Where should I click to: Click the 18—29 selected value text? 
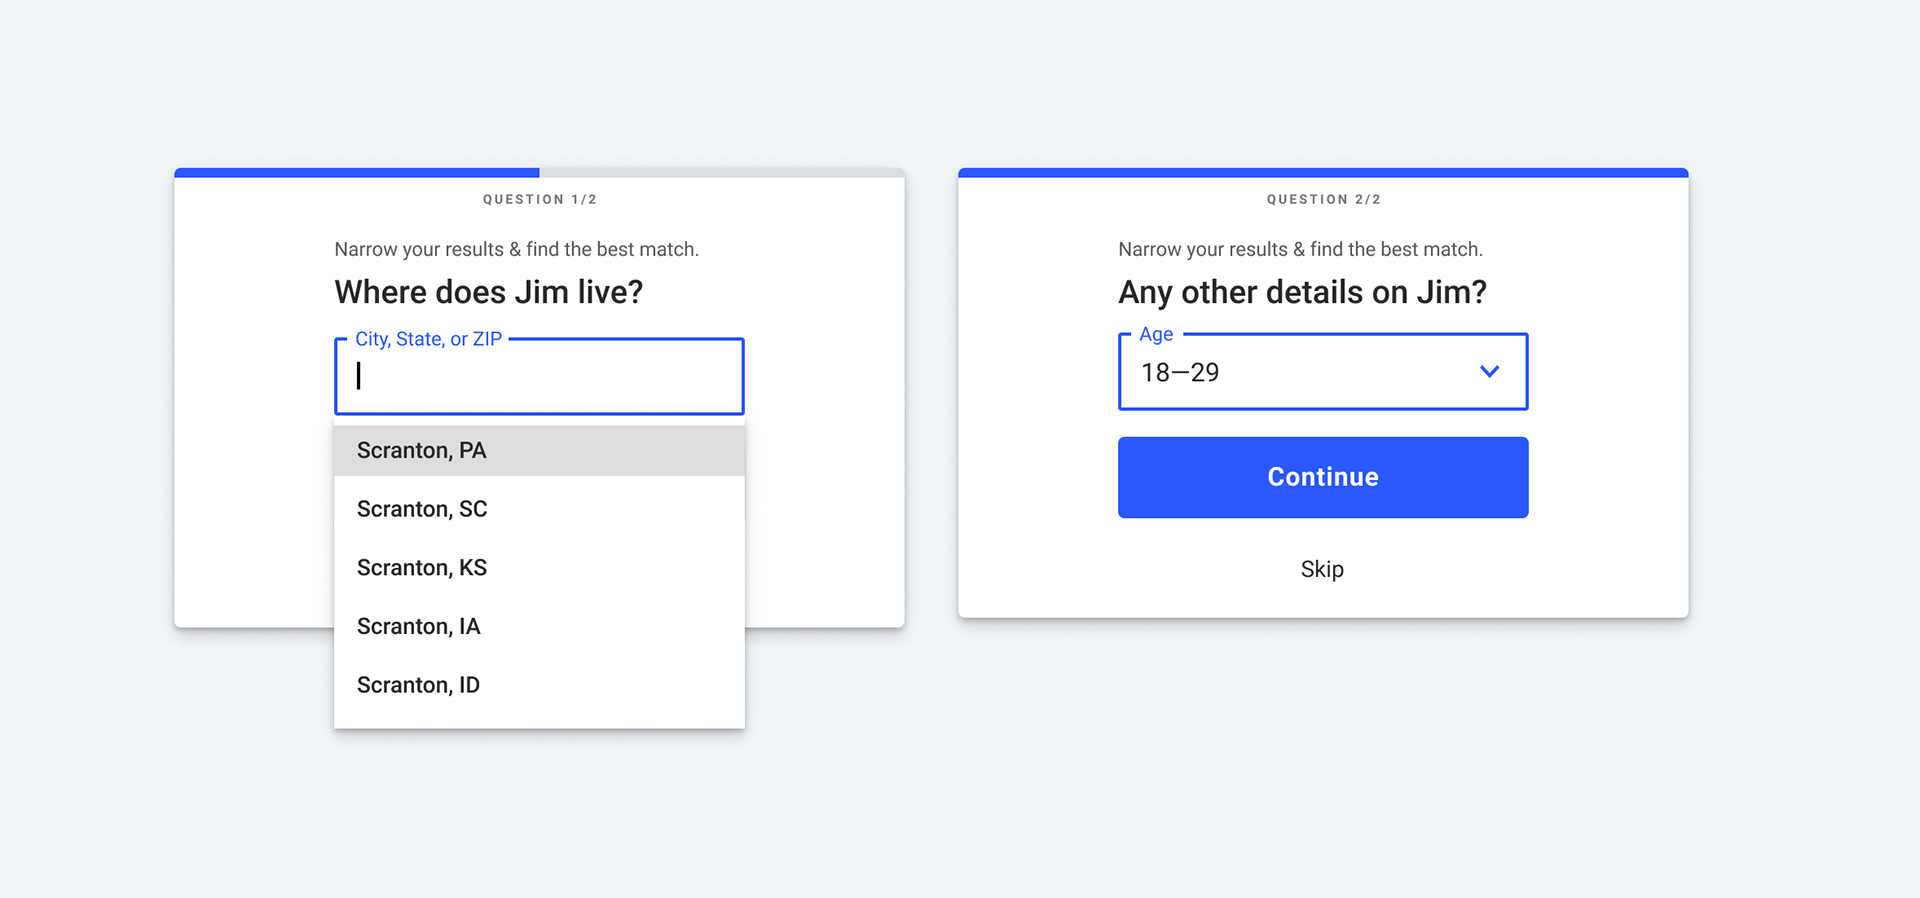coord(1180,373)
